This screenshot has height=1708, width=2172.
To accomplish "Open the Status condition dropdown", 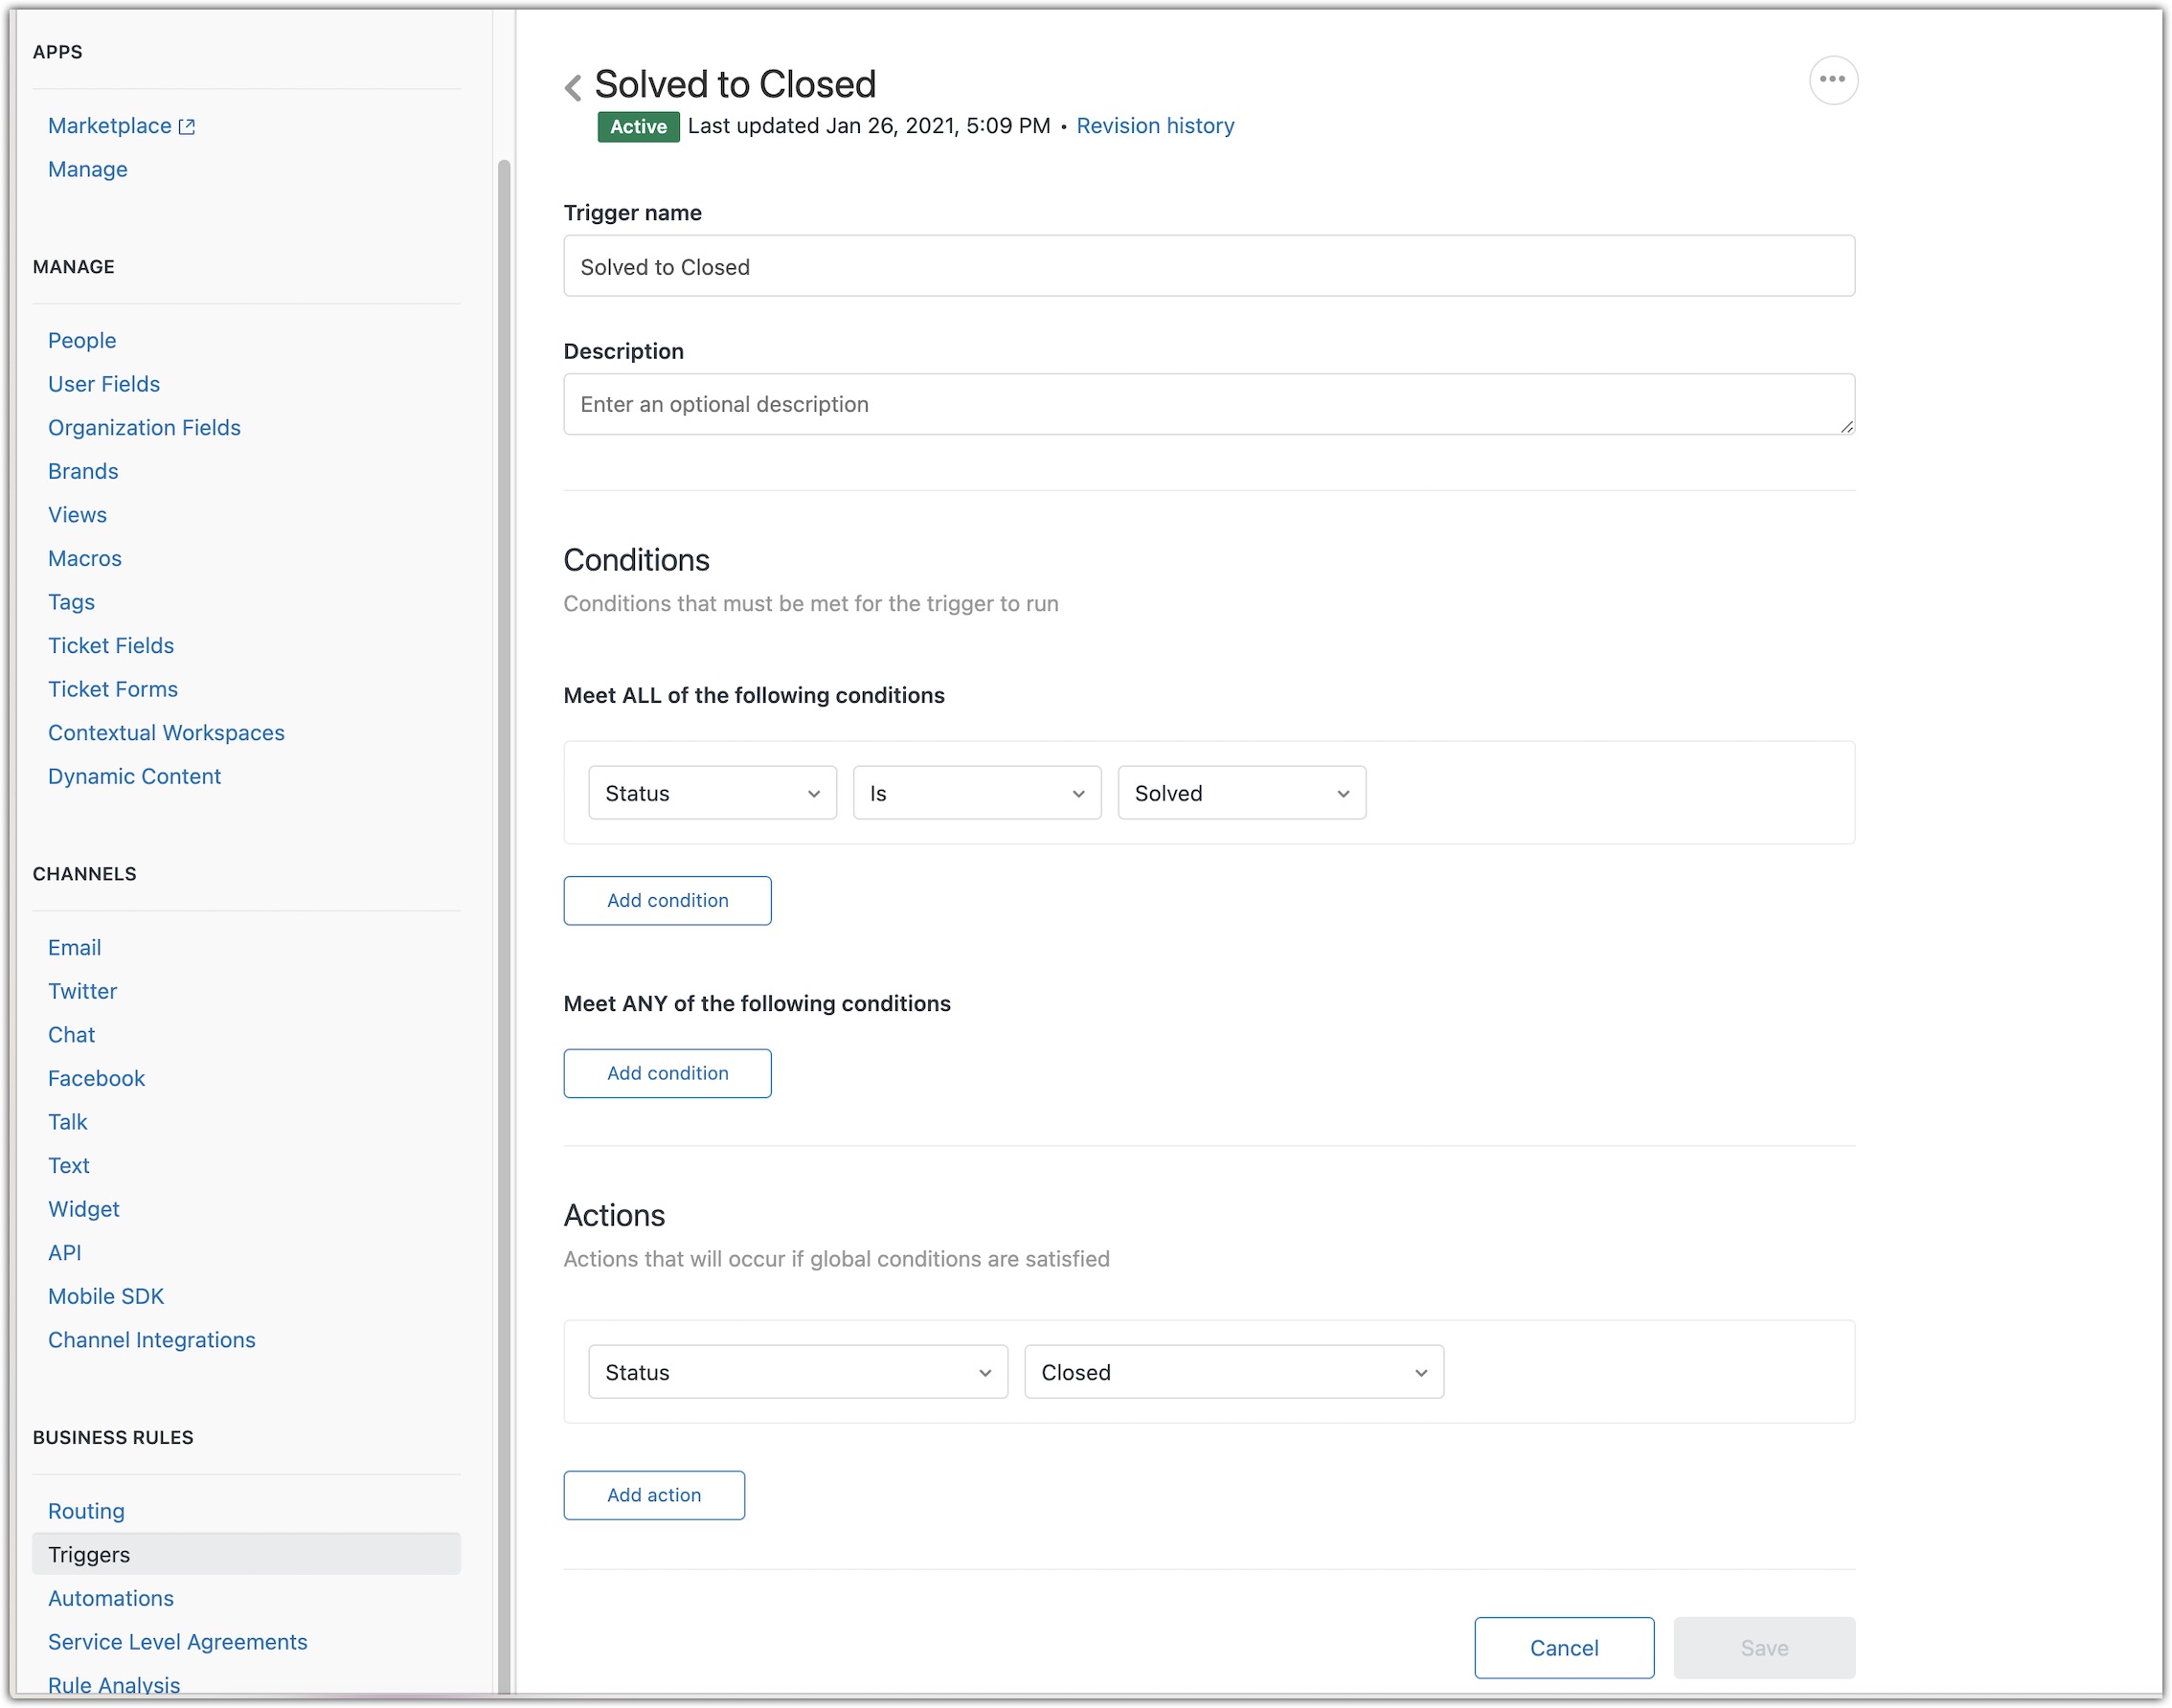I will click(x=711, y=792).
